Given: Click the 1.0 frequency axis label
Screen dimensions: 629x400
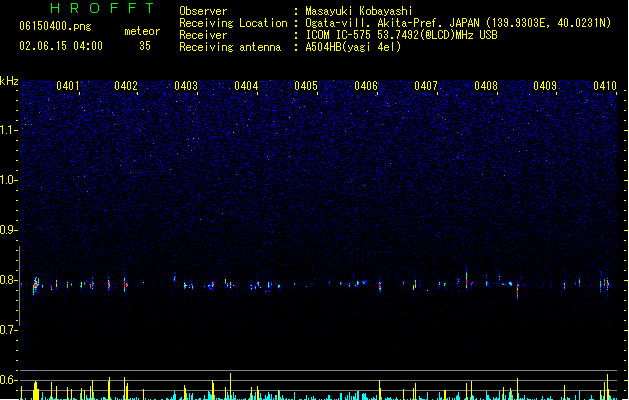Looking at the screenshot, I should (x=9, y=180).
